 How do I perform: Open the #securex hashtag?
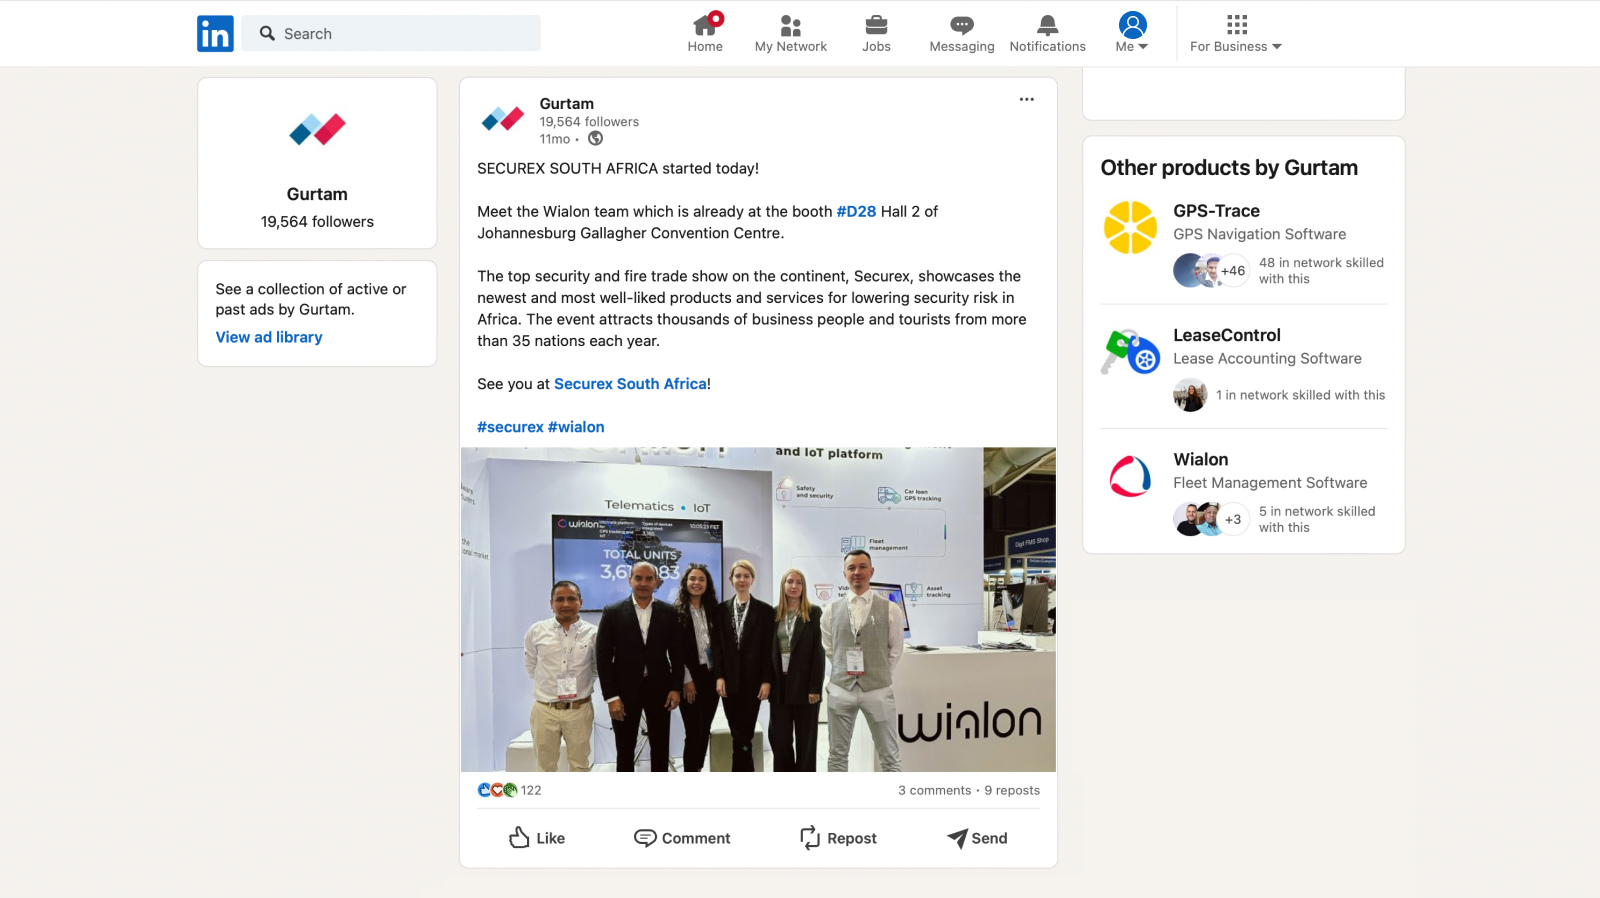[x=510, y=427]
